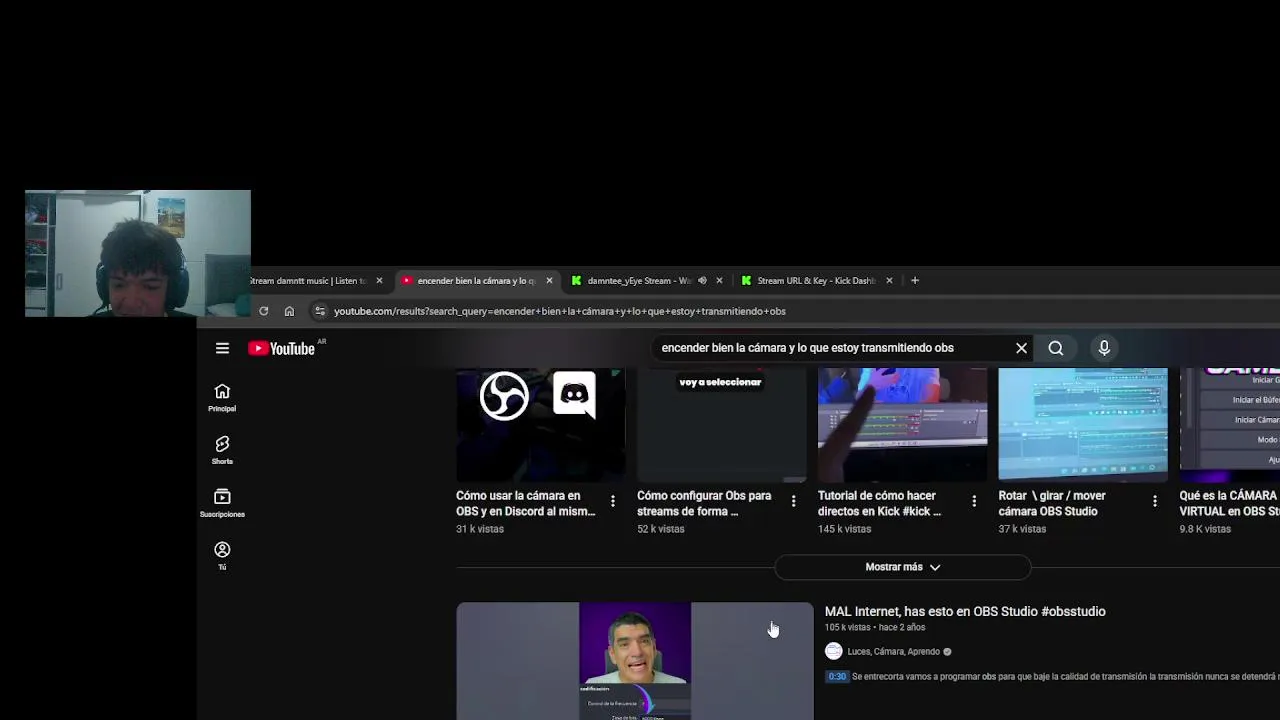The image size is (1280, 720).
Task: Open options for Rotar girar mover cámara
Action: (1155, 501)
